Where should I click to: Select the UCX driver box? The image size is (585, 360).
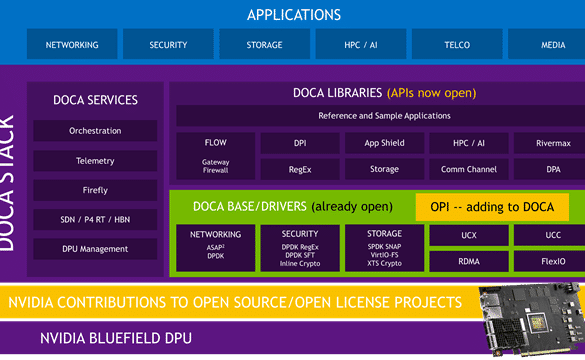click(x=469, y=235)
